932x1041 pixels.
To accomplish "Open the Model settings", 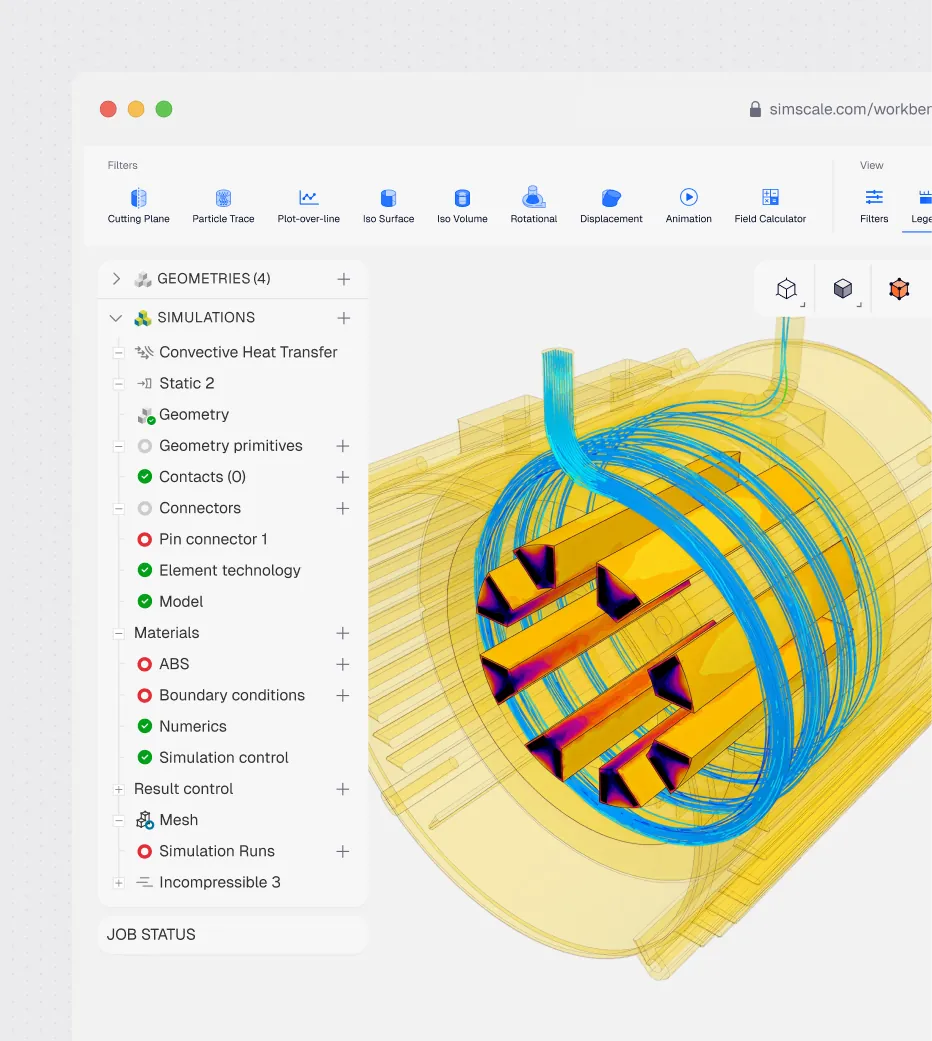I will tap(181, 601).
